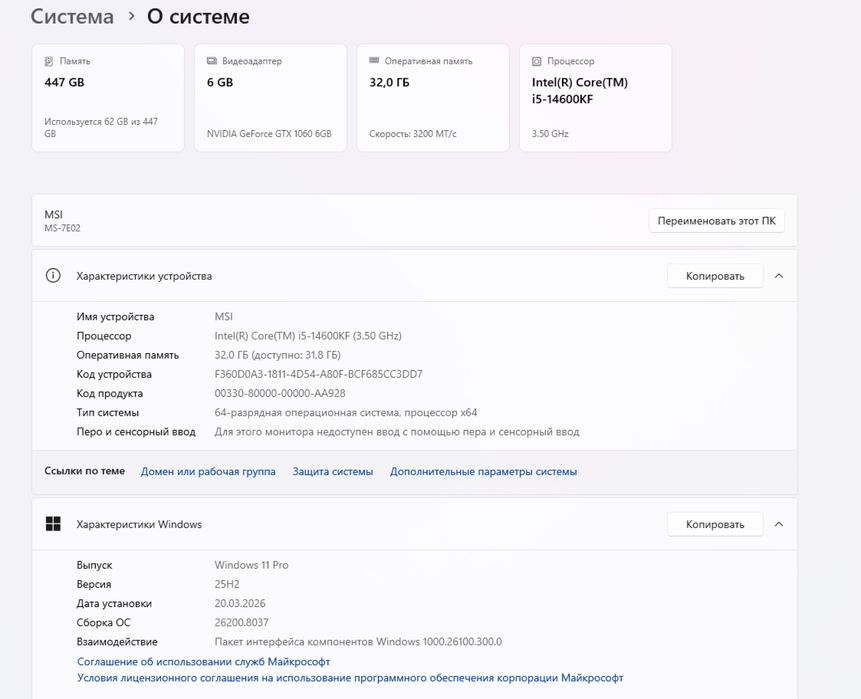The image size is (861, 699).
Task: Click the Имя устройства value MSI
Action: pyautogui.click(x=223, y=316)
